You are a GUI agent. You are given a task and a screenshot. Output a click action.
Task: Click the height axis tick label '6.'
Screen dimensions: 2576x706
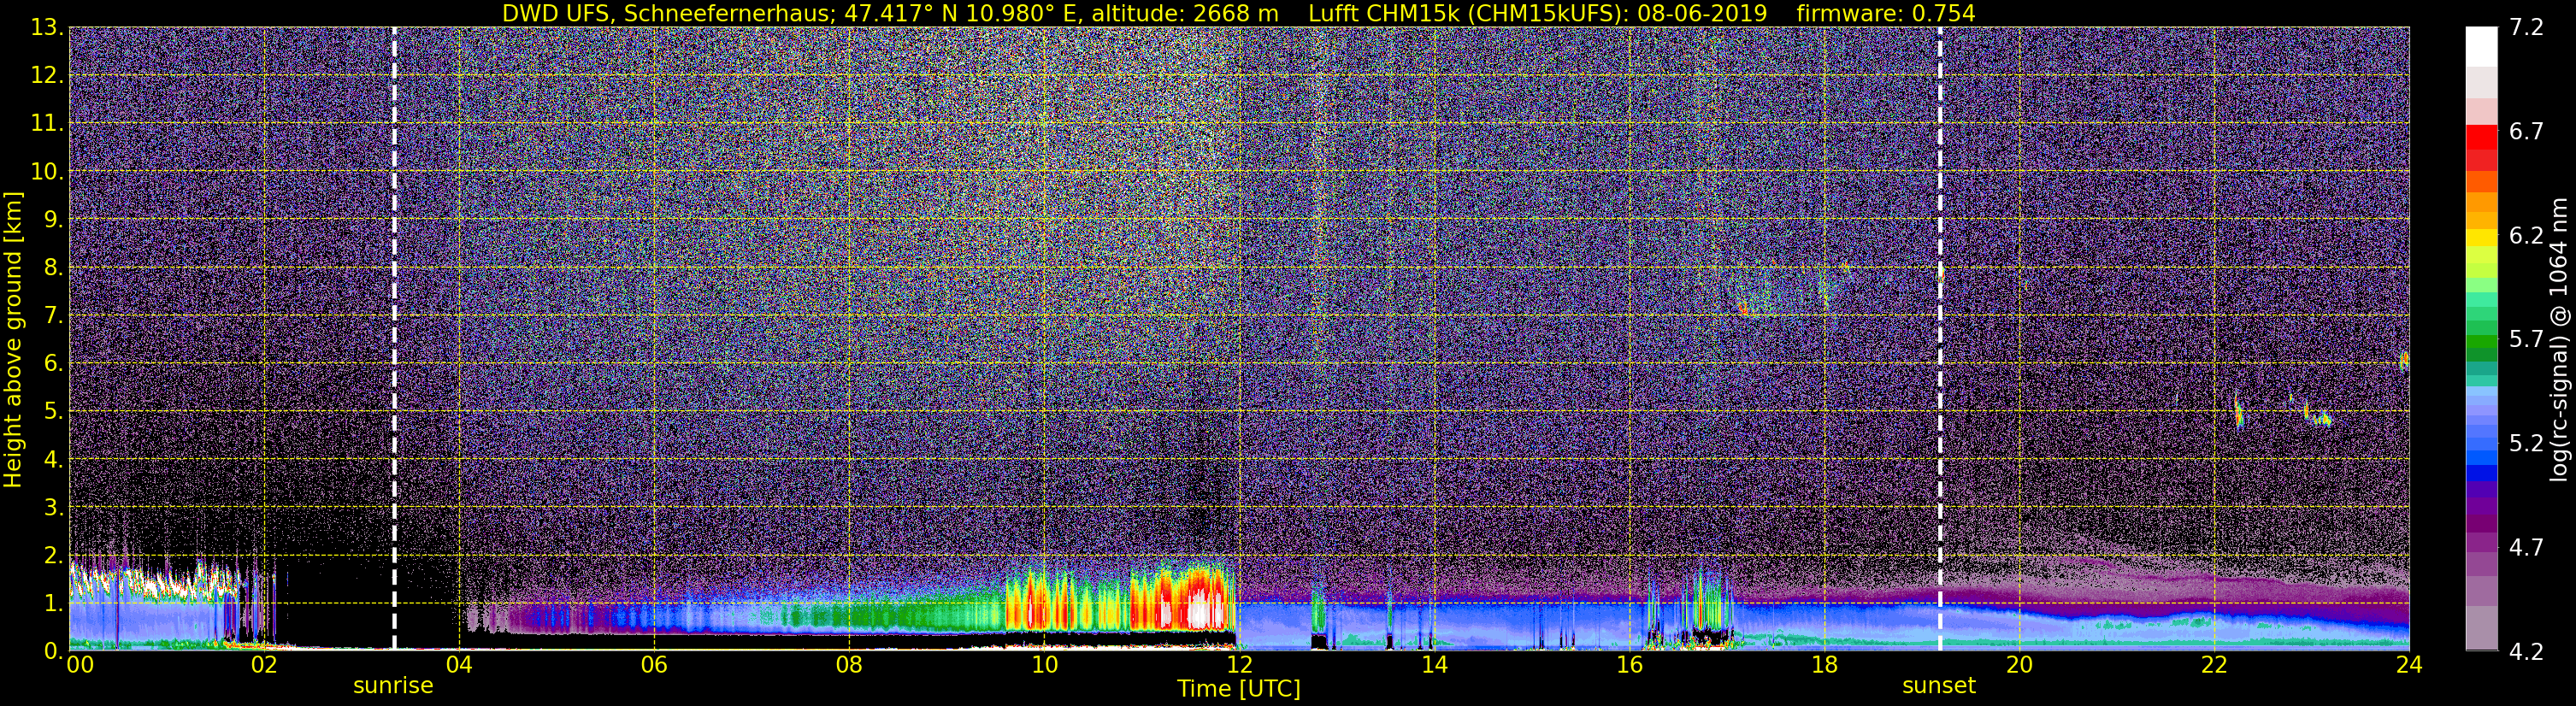click(53, 364)
